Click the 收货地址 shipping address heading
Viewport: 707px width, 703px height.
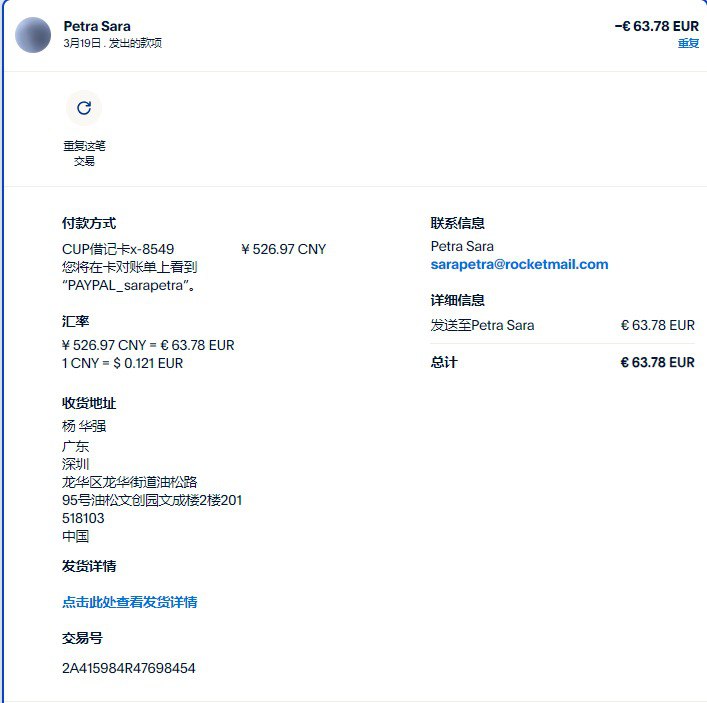(89, 403)
